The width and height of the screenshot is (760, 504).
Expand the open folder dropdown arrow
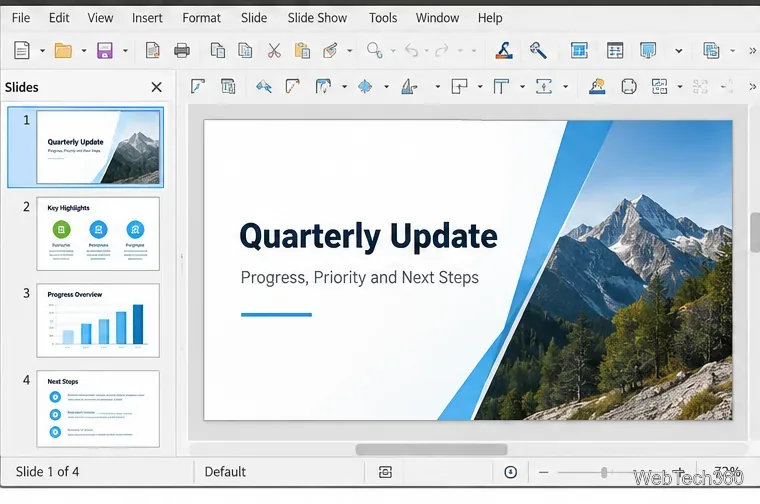84,50
